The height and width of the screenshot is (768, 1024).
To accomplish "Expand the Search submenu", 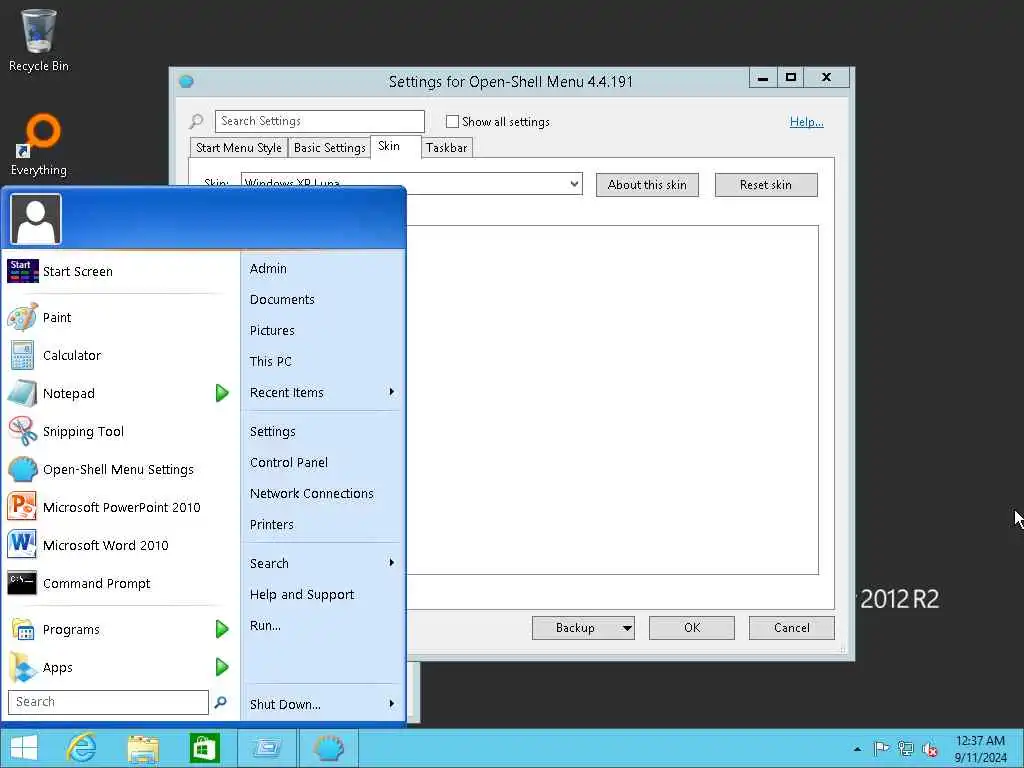I will coord(392,563).
